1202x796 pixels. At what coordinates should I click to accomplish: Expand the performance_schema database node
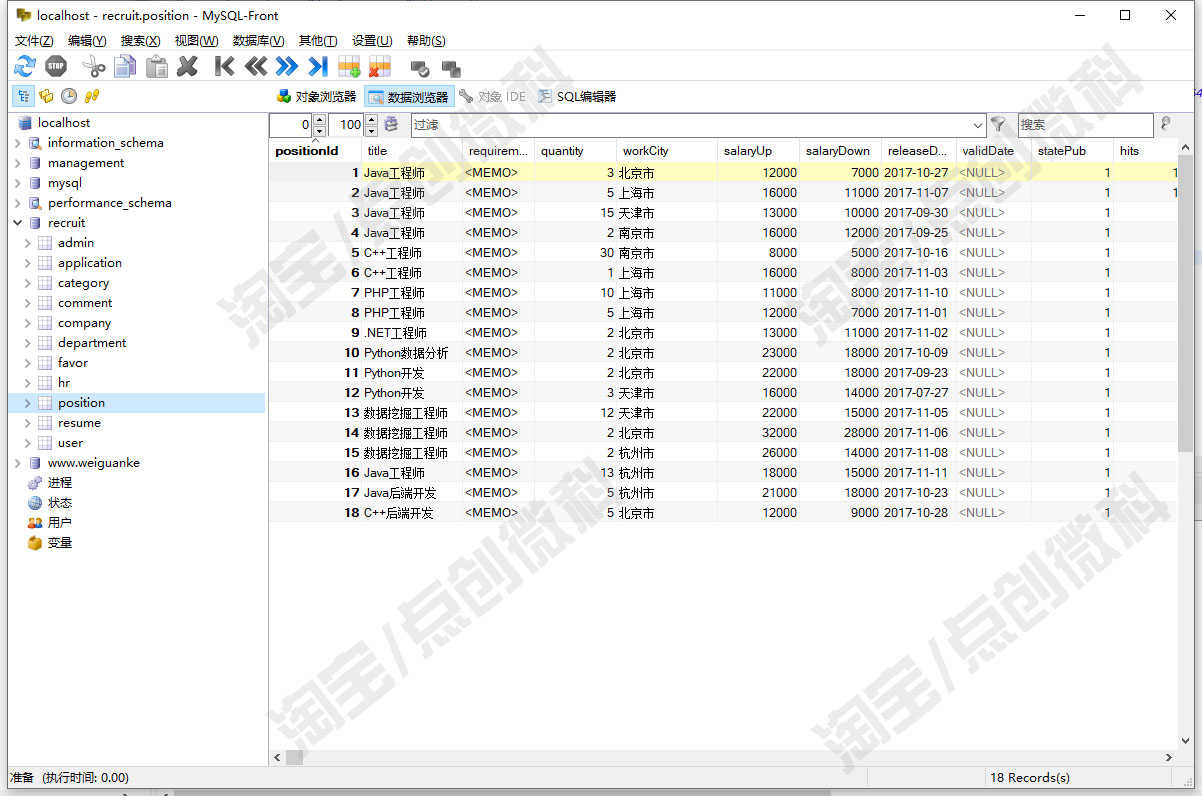tap(18, 203)
